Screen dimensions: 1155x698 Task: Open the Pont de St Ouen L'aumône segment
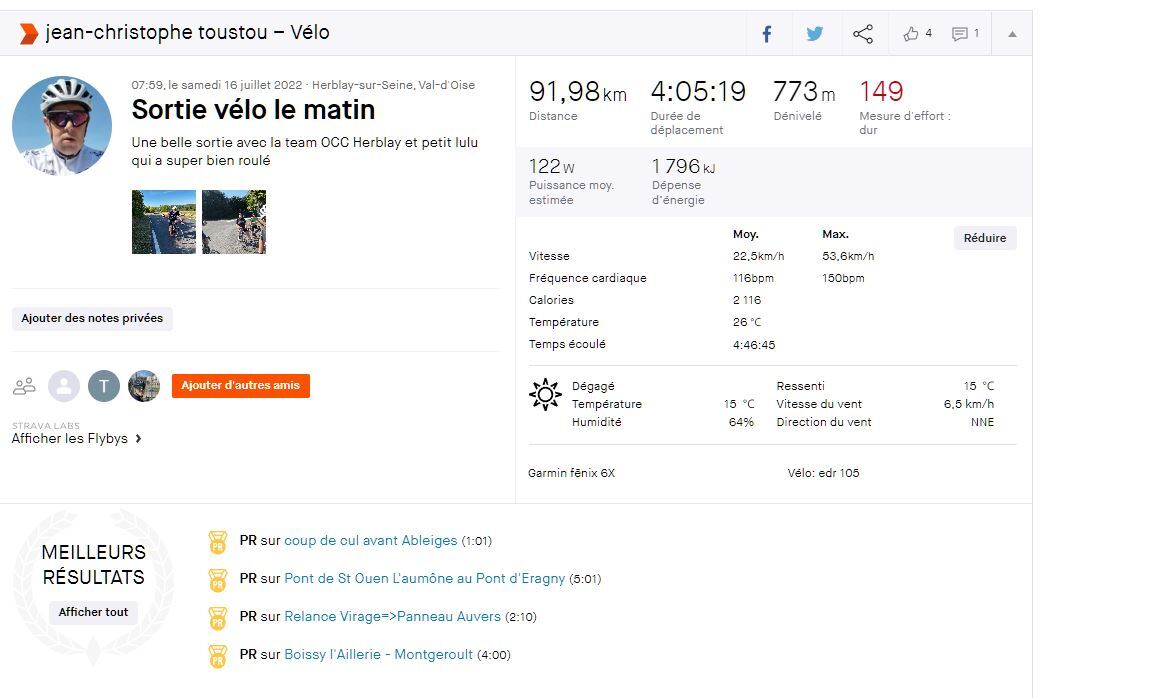coord(424,579)
